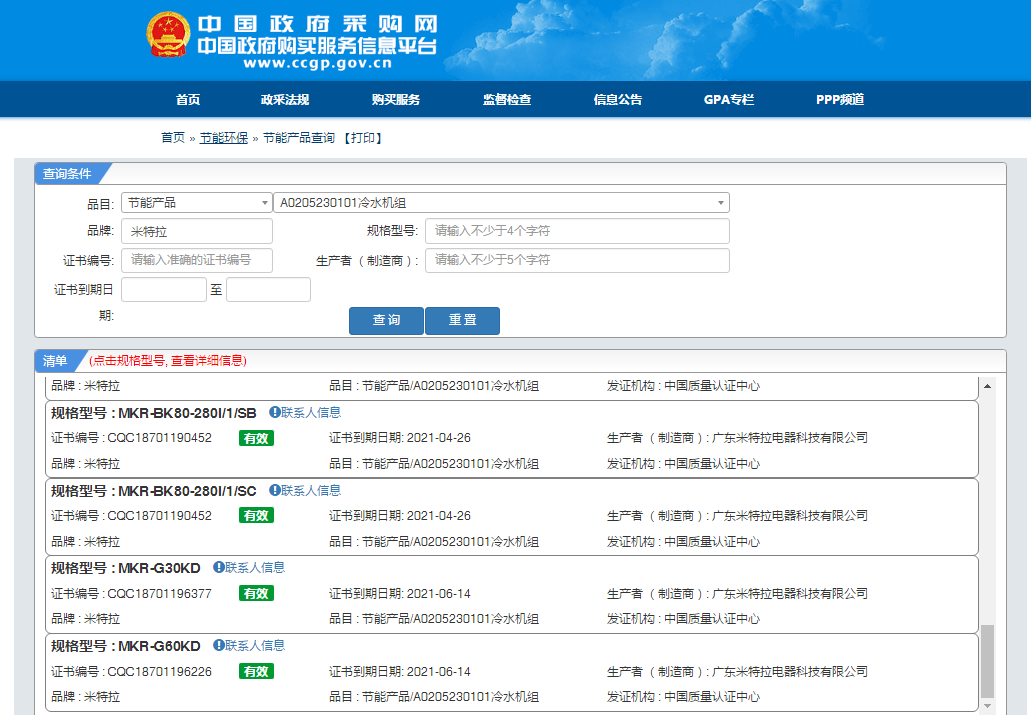This screenshot has width=1031, height=715.
Task: Click the national emblem logo in header
Action: pos(168,34)
